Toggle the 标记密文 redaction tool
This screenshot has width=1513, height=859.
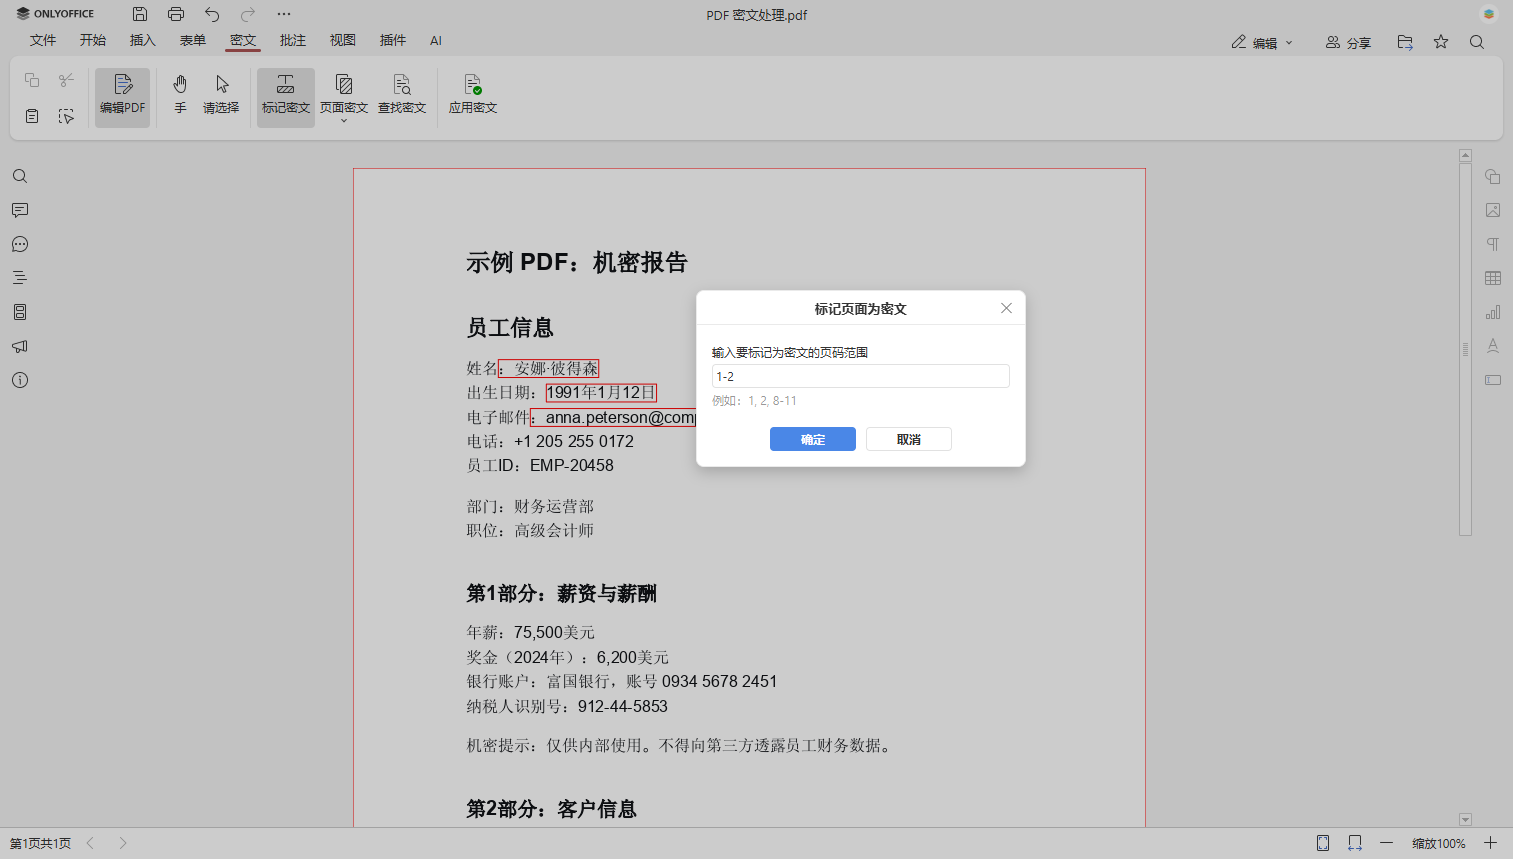point(285,94)
